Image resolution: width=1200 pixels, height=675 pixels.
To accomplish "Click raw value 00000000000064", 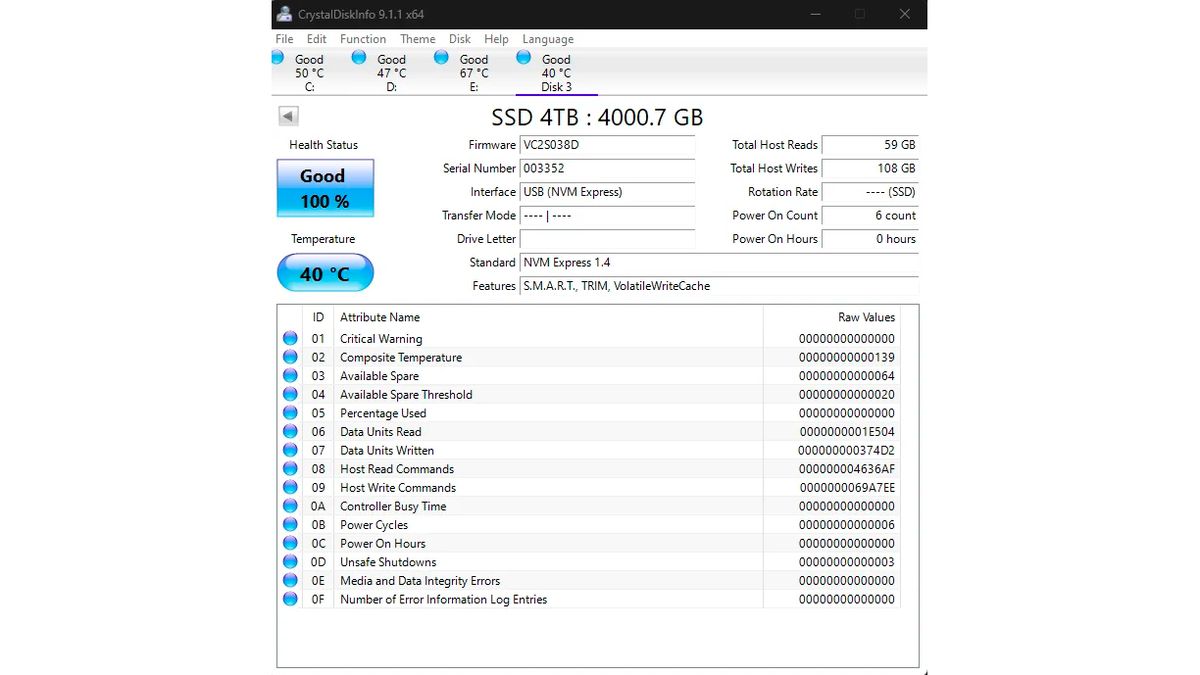I will (847, 376).
